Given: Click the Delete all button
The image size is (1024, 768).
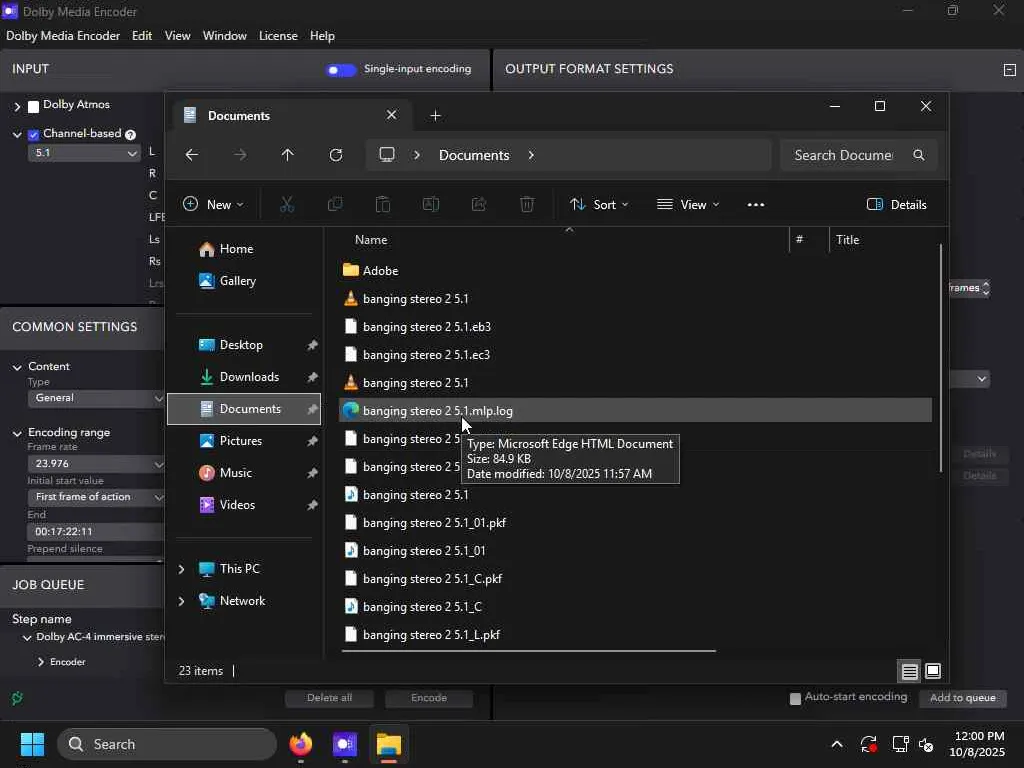Looking at the screenshot, I should (329, 698).
